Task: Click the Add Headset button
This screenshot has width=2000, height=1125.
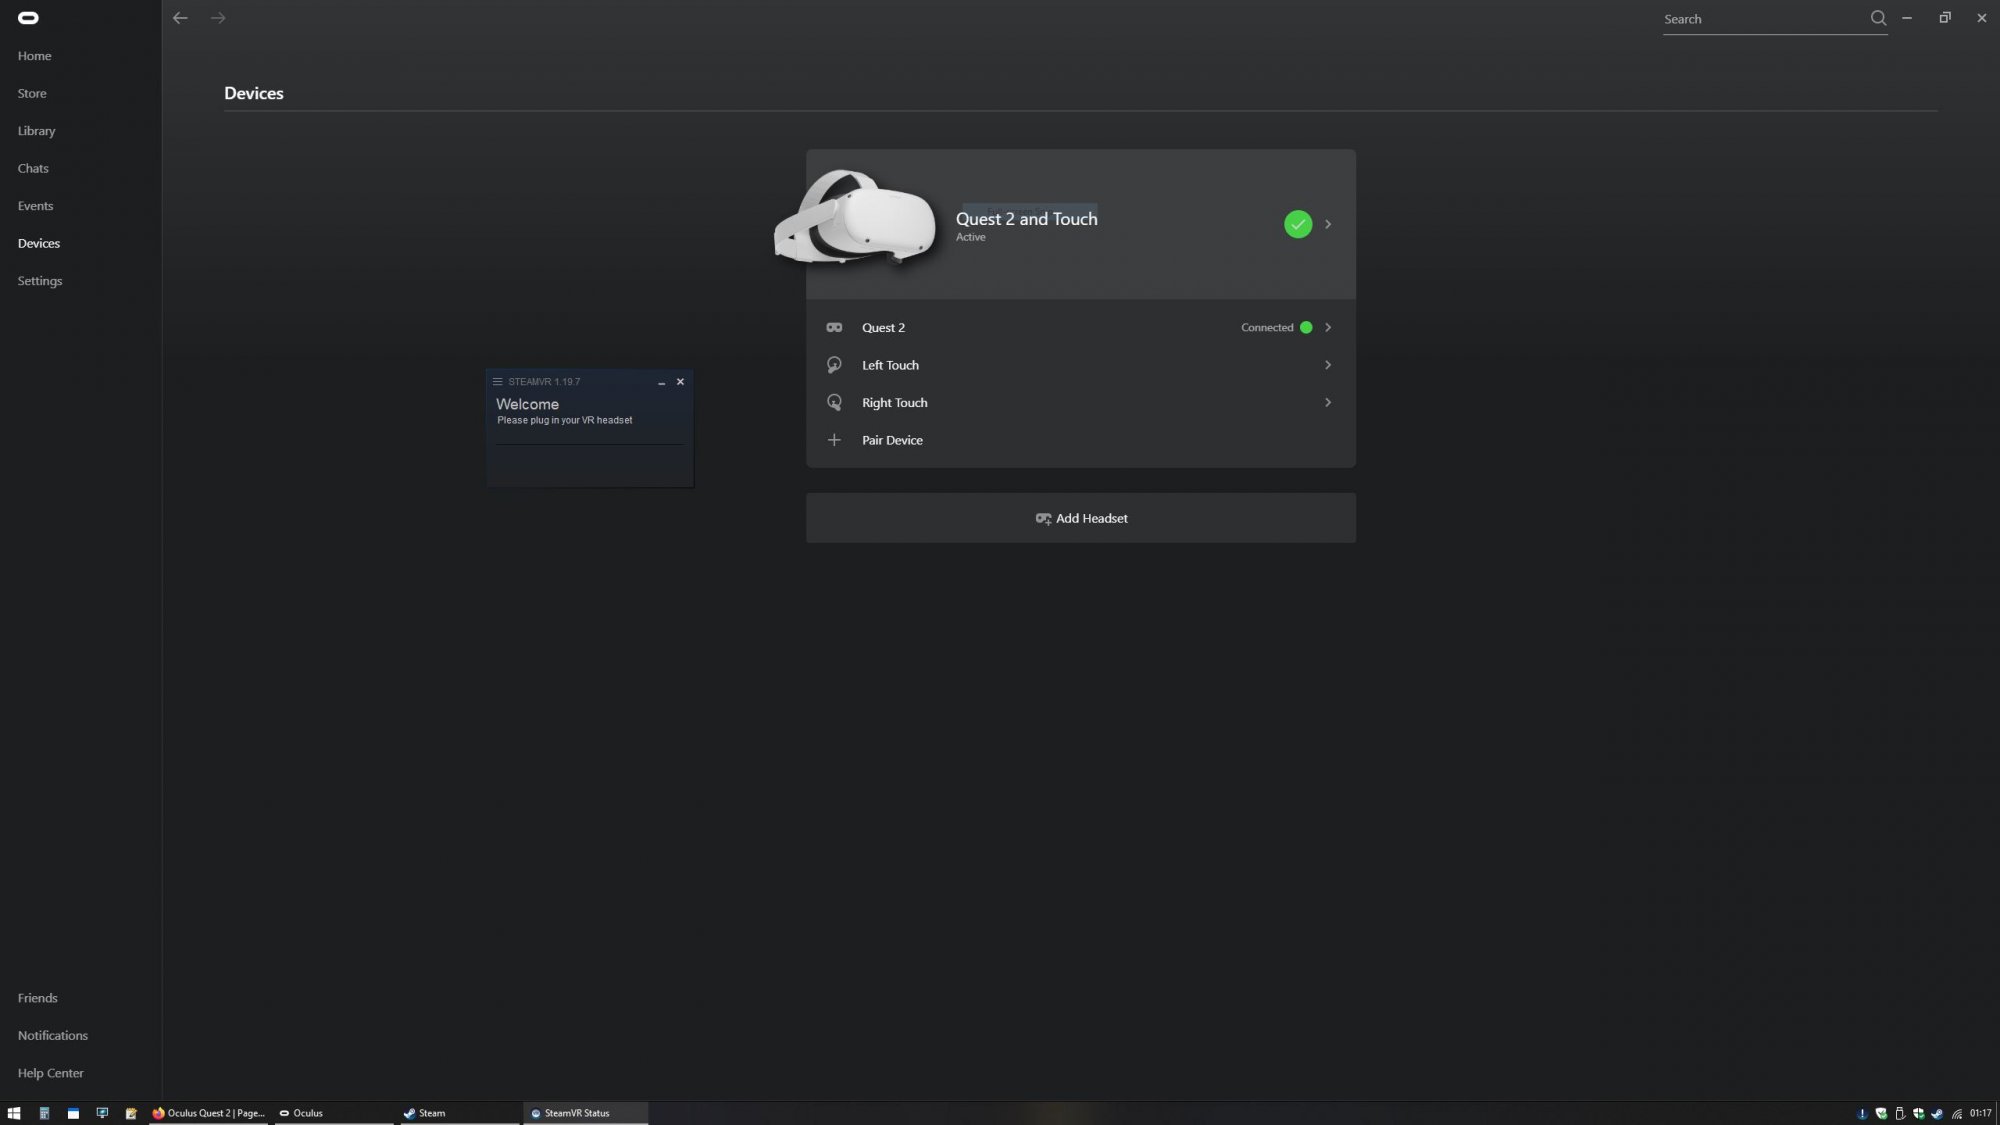Action: (x=1081, y=518)
